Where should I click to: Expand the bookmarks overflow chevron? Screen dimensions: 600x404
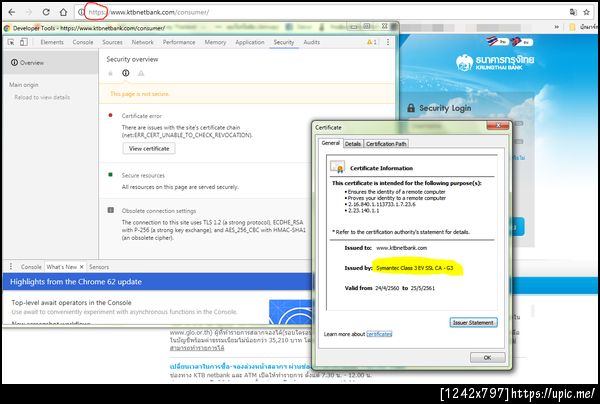coord(556,27)
